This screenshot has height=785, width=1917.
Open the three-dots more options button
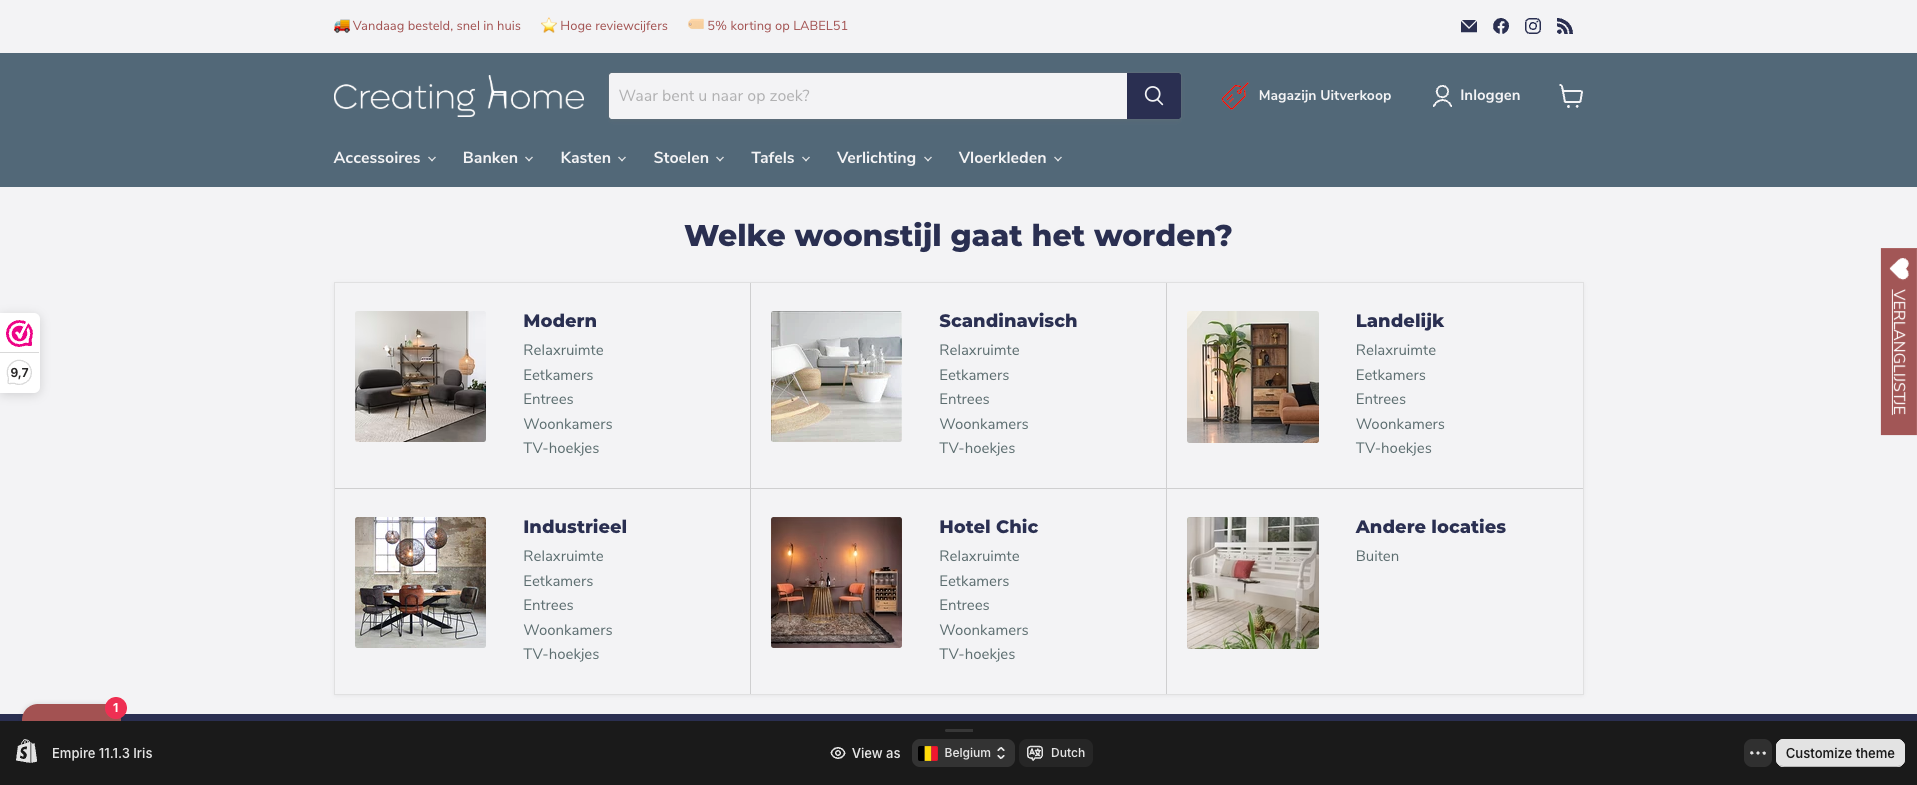[x=1757, y=753]
